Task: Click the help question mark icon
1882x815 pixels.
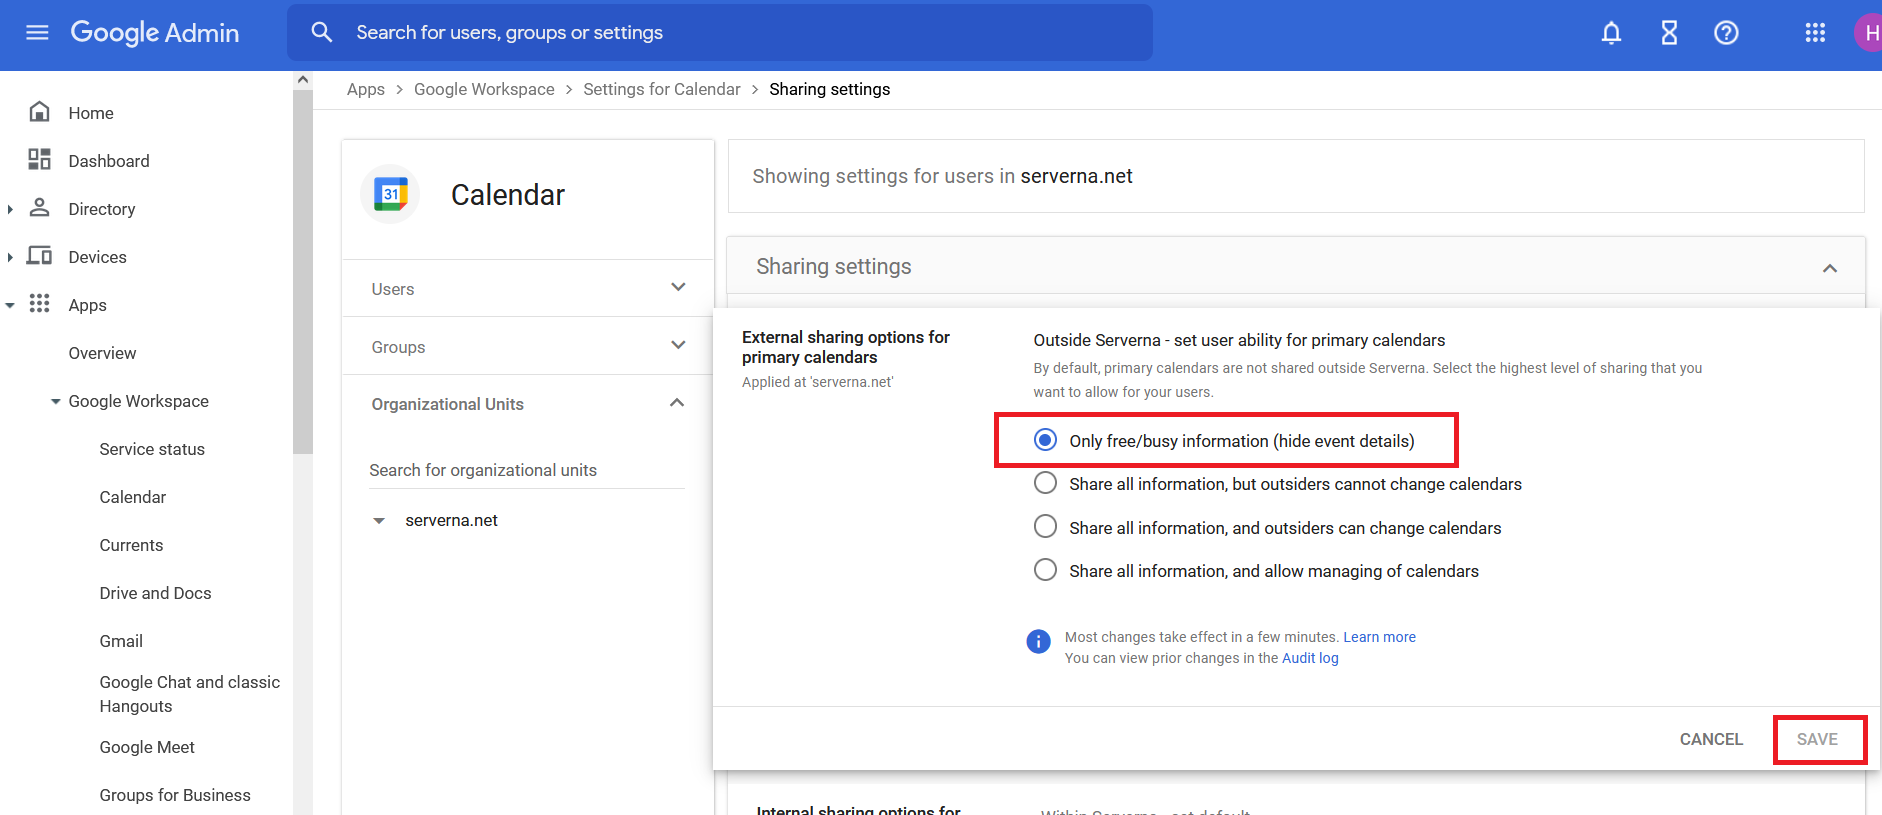Action: pyautogui.click(x=1726, y=33)
